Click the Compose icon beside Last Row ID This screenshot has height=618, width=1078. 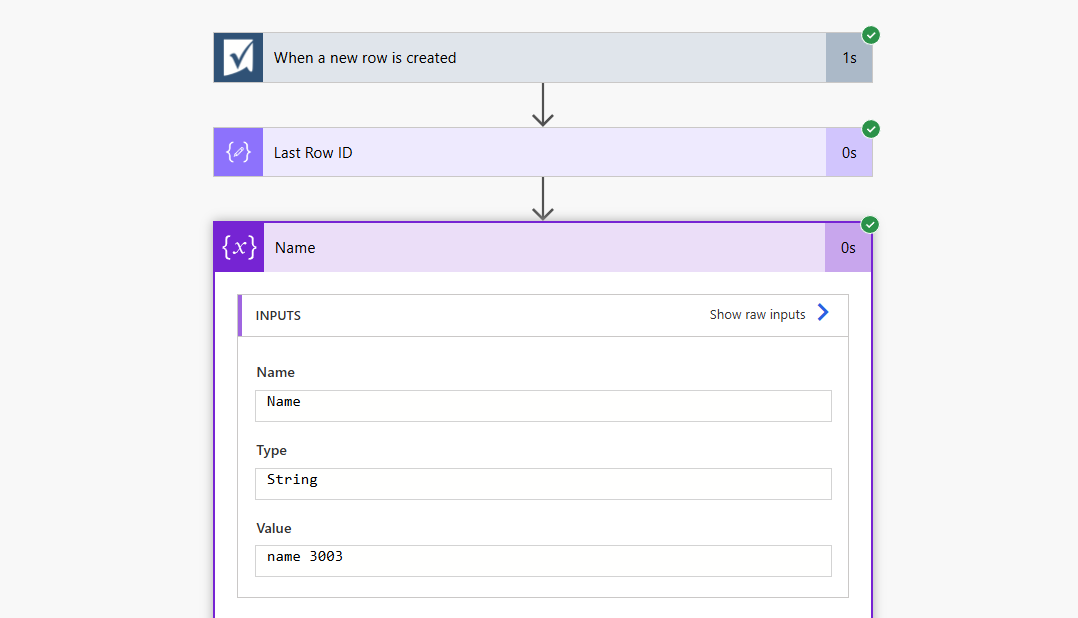click(238, 152)
